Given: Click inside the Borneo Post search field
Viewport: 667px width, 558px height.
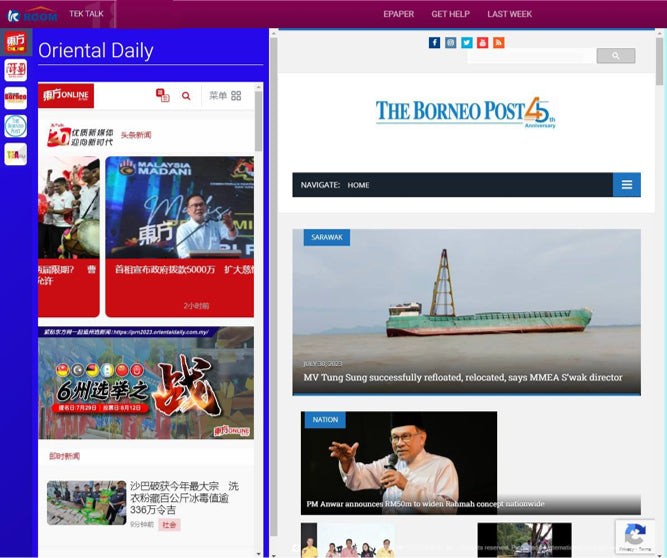Looking at the screenshot, I should (x=531, y=56).
